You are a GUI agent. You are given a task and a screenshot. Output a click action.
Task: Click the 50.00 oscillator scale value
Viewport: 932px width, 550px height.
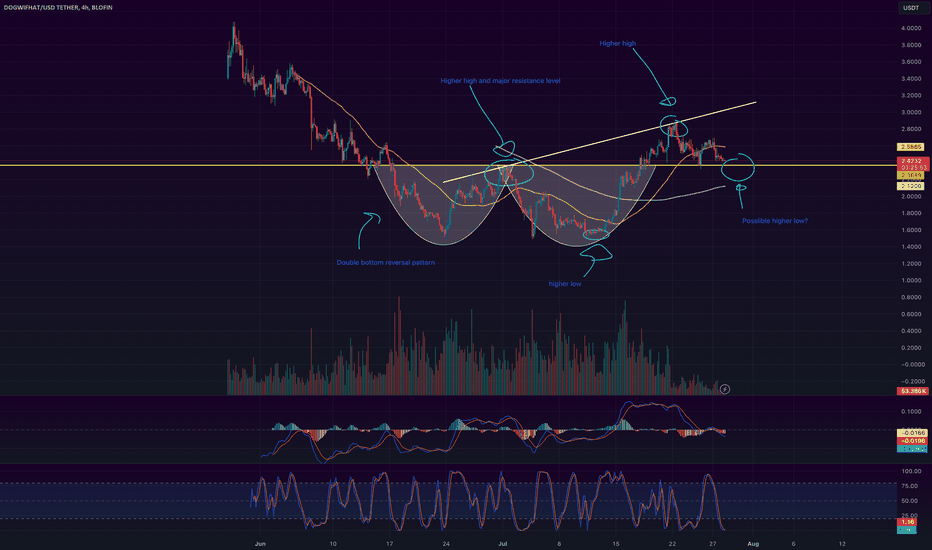[911, 501]
